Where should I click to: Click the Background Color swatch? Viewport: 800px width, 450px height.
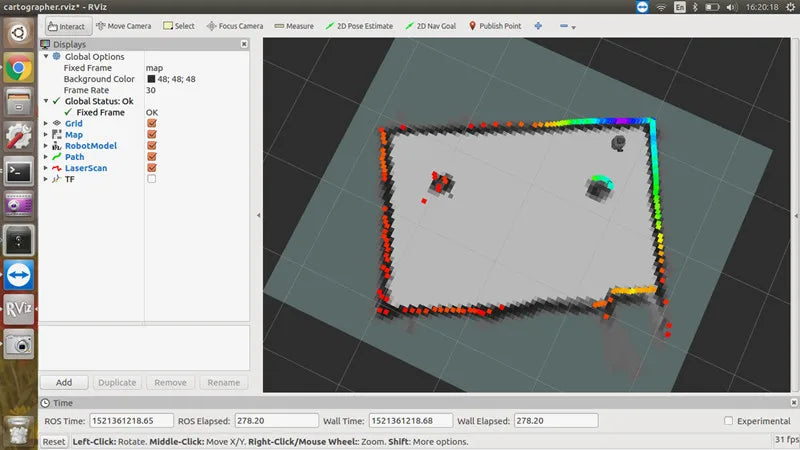tap(151, 79)
